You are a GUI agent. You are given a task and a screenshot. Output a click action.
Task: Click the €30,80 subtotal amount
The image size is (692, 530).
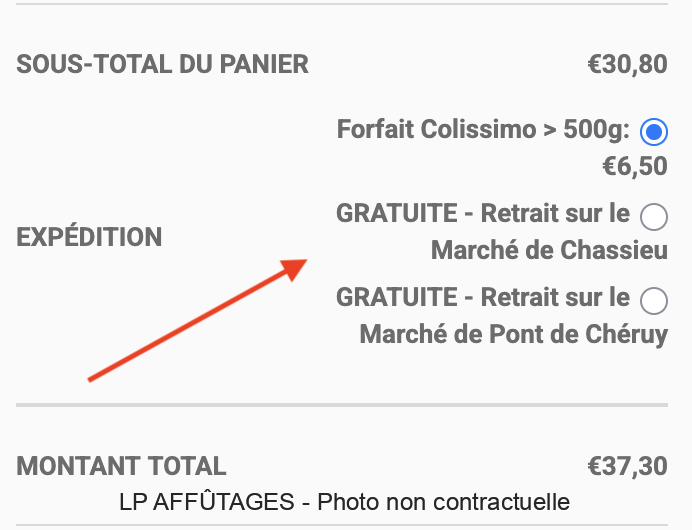click(x=627, y=66)
